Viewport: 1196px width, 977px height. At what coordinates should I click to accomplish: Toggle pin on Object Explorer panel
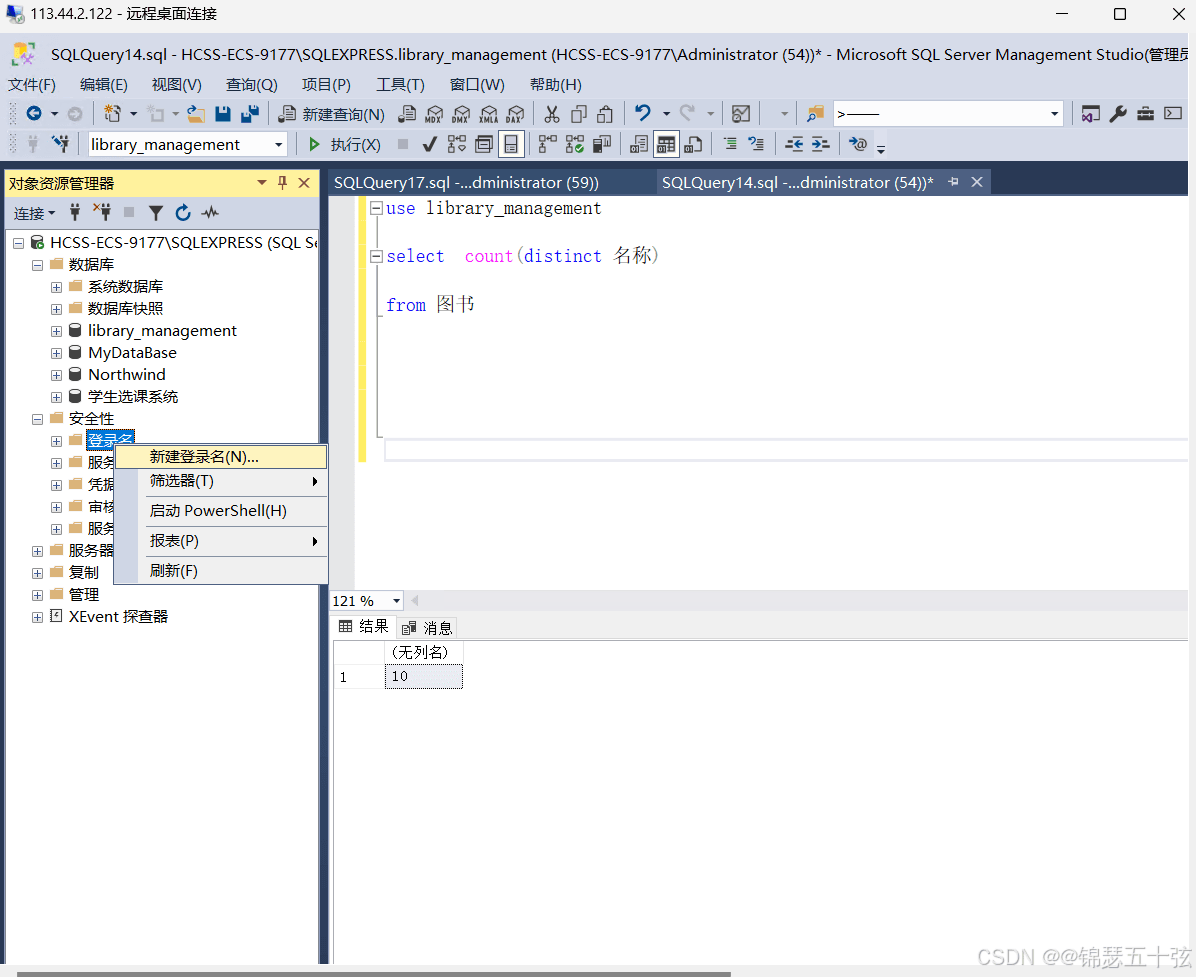pos(282,182)
